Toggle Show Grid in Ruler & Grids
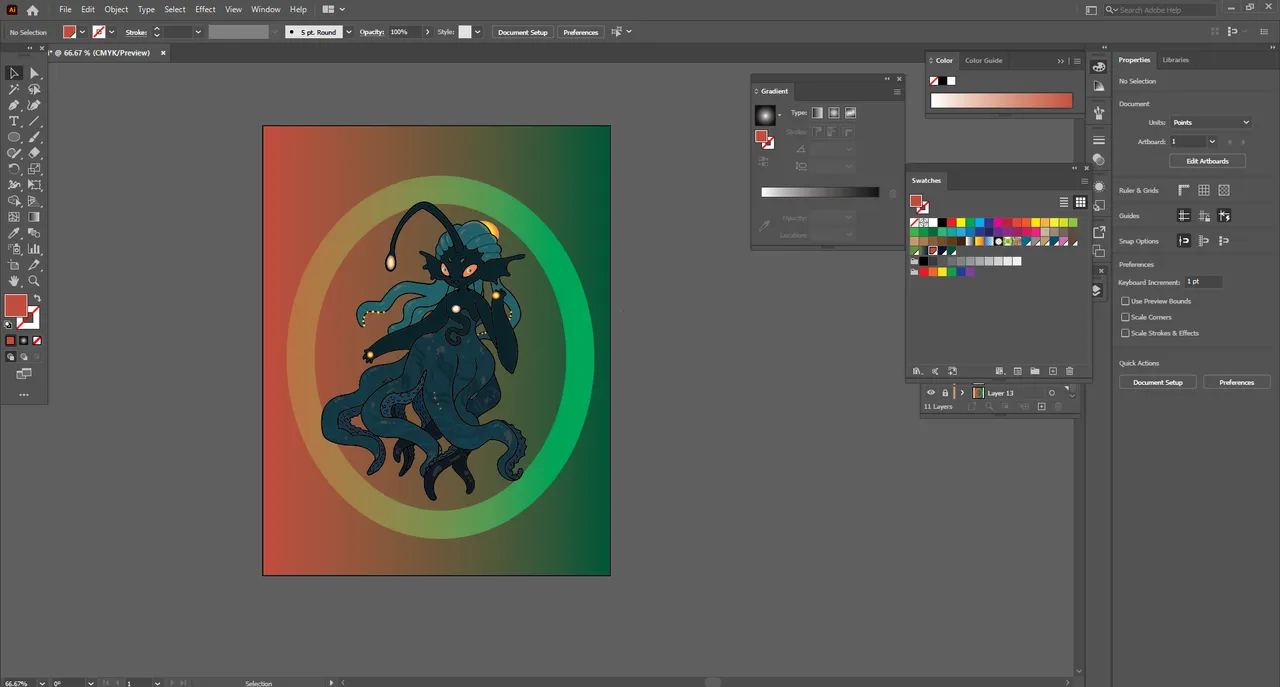 click(x=1204, y=190)
